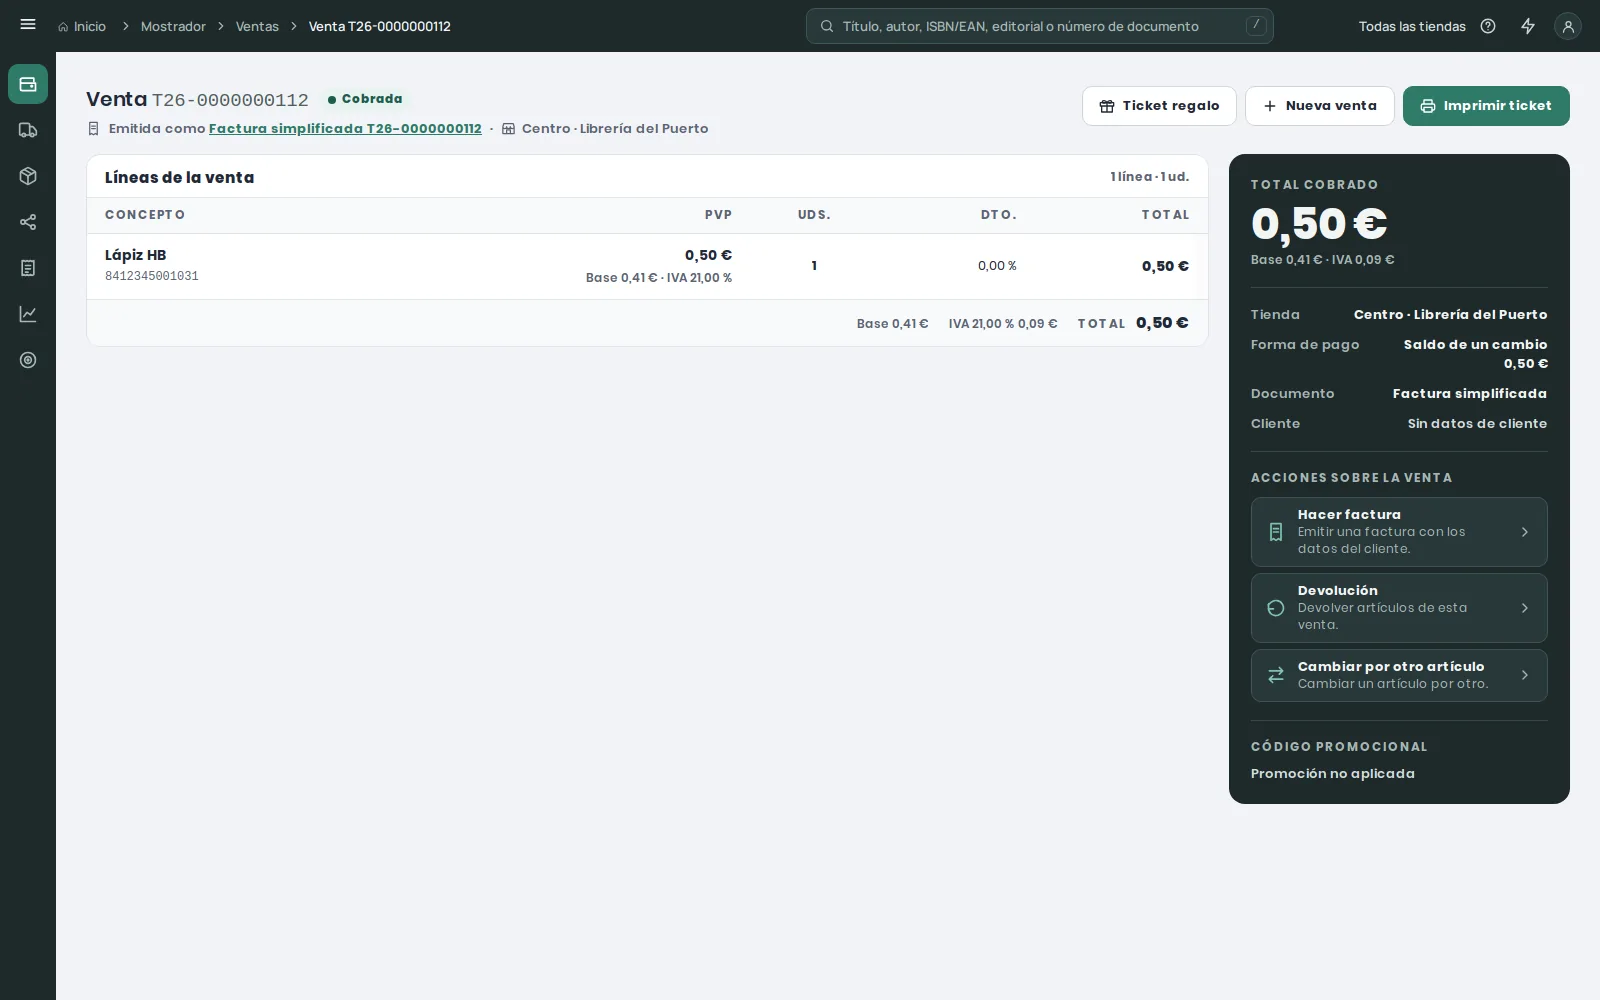
Task: Click Sin datos de cliente value
Action: 1477,424
